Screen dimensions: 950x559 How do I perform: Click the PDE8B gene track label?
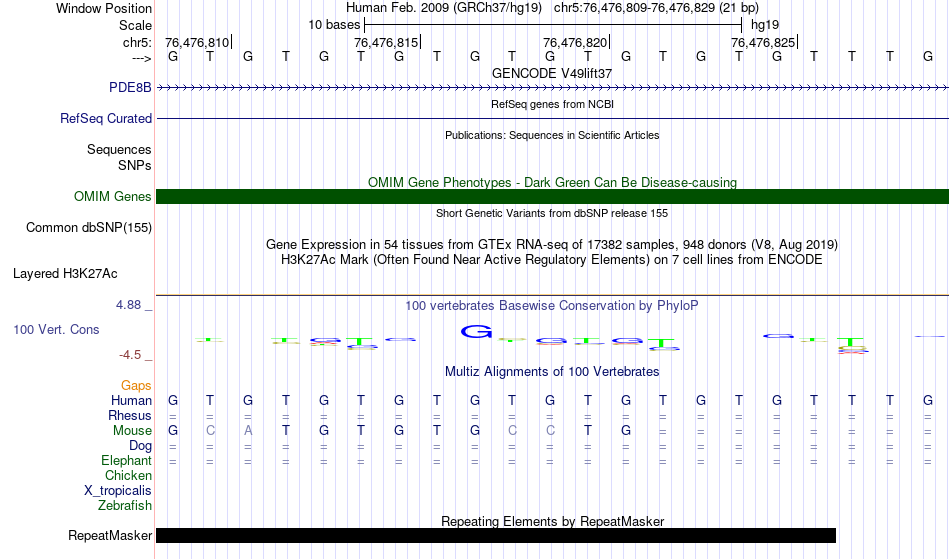[x=130, y=87]
